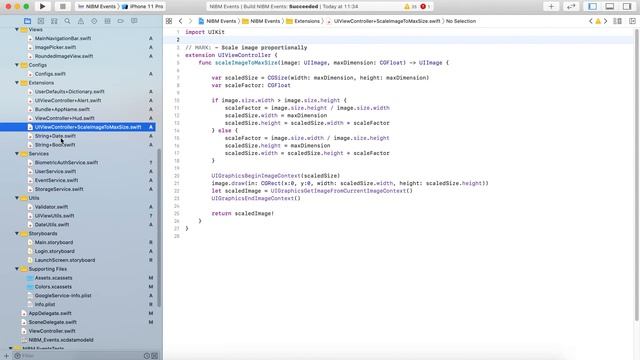The width and height of the screenshot is (640, 360).
Task: Click the editor vertical scrollbar
Action: [x=638, y=176]
